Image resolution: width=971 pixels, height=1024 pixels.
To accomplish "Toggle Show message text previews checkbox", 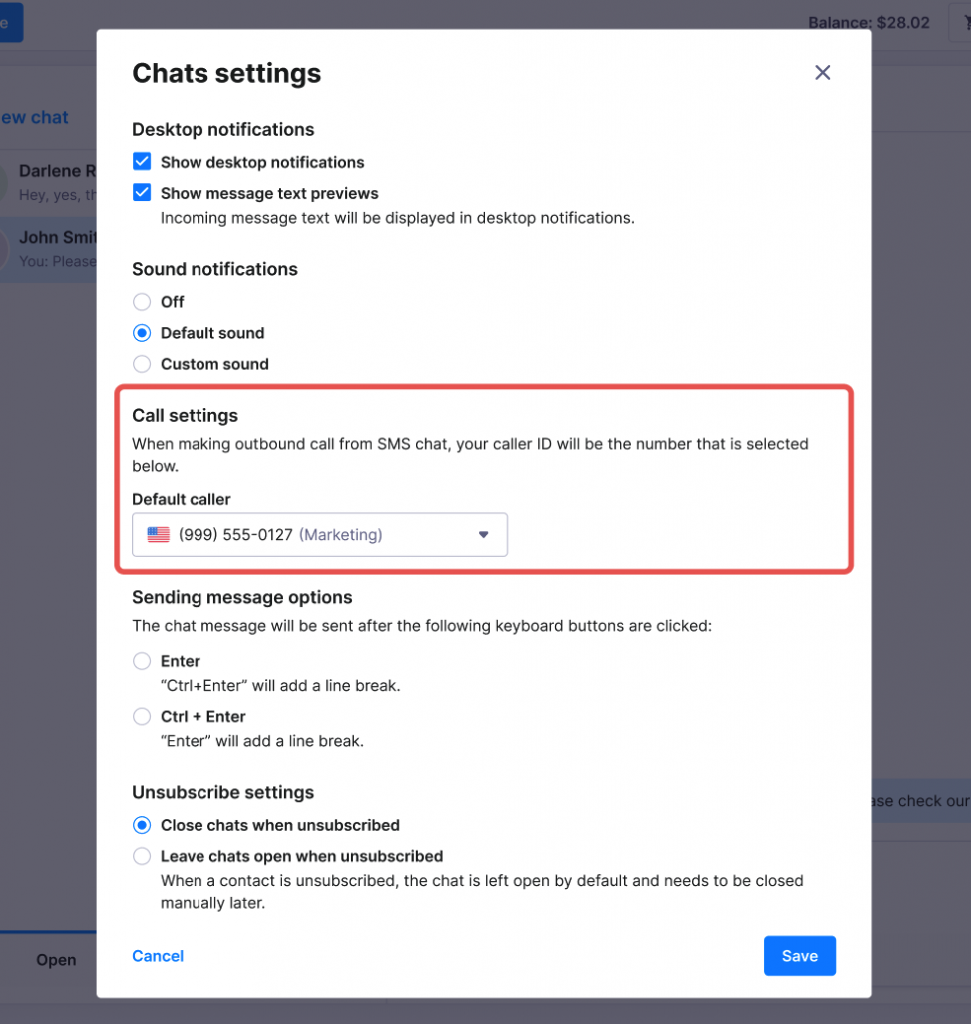I will [142, 193].
